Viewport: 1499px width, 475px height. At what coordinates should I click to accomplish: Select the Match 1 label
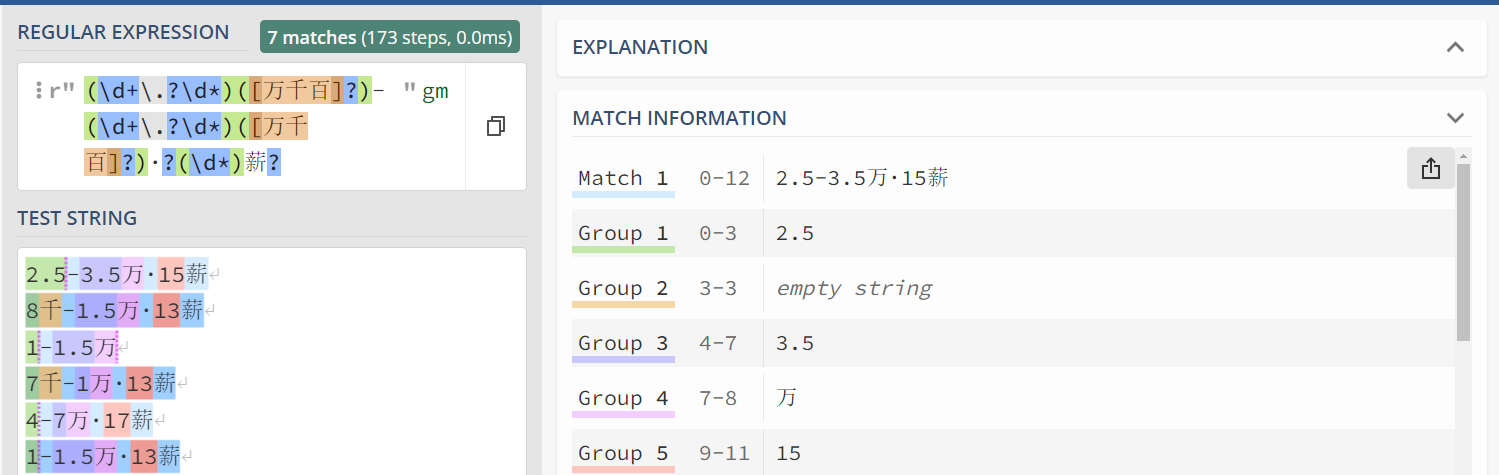pyautogui.click(x=623, y=178)
